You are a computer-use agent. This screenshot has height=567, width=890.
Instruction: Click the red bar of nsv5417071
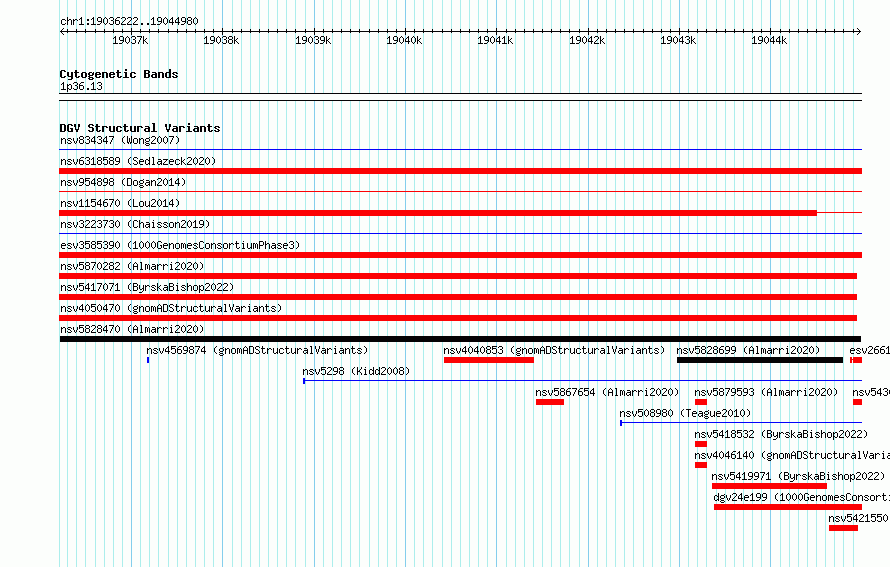458,297
